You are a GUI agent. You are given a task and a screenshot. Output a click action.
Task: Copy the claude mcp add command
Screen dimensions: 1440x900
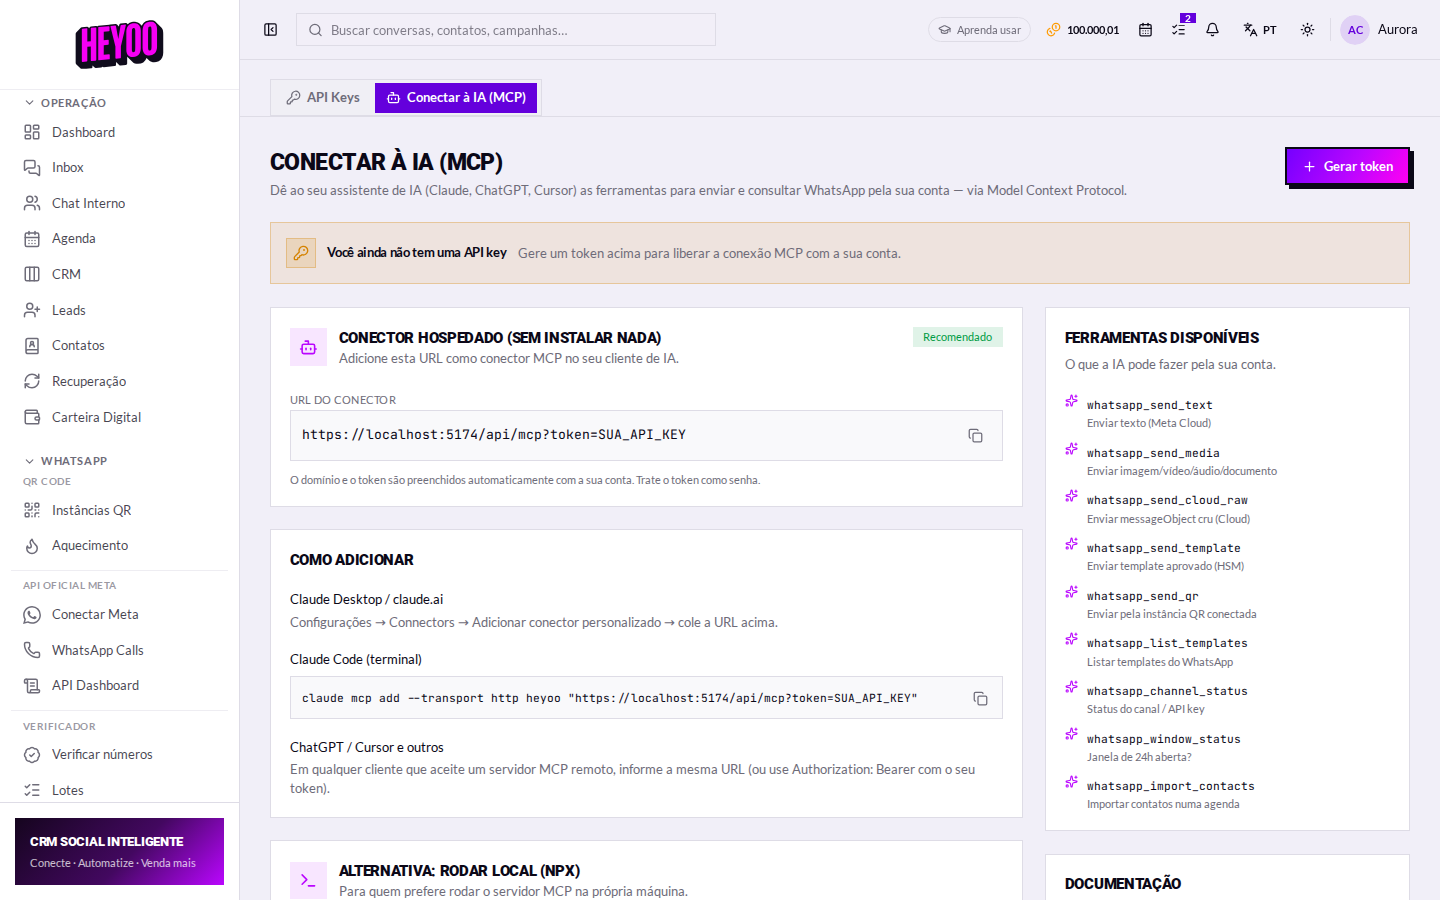tap(980, 699)
